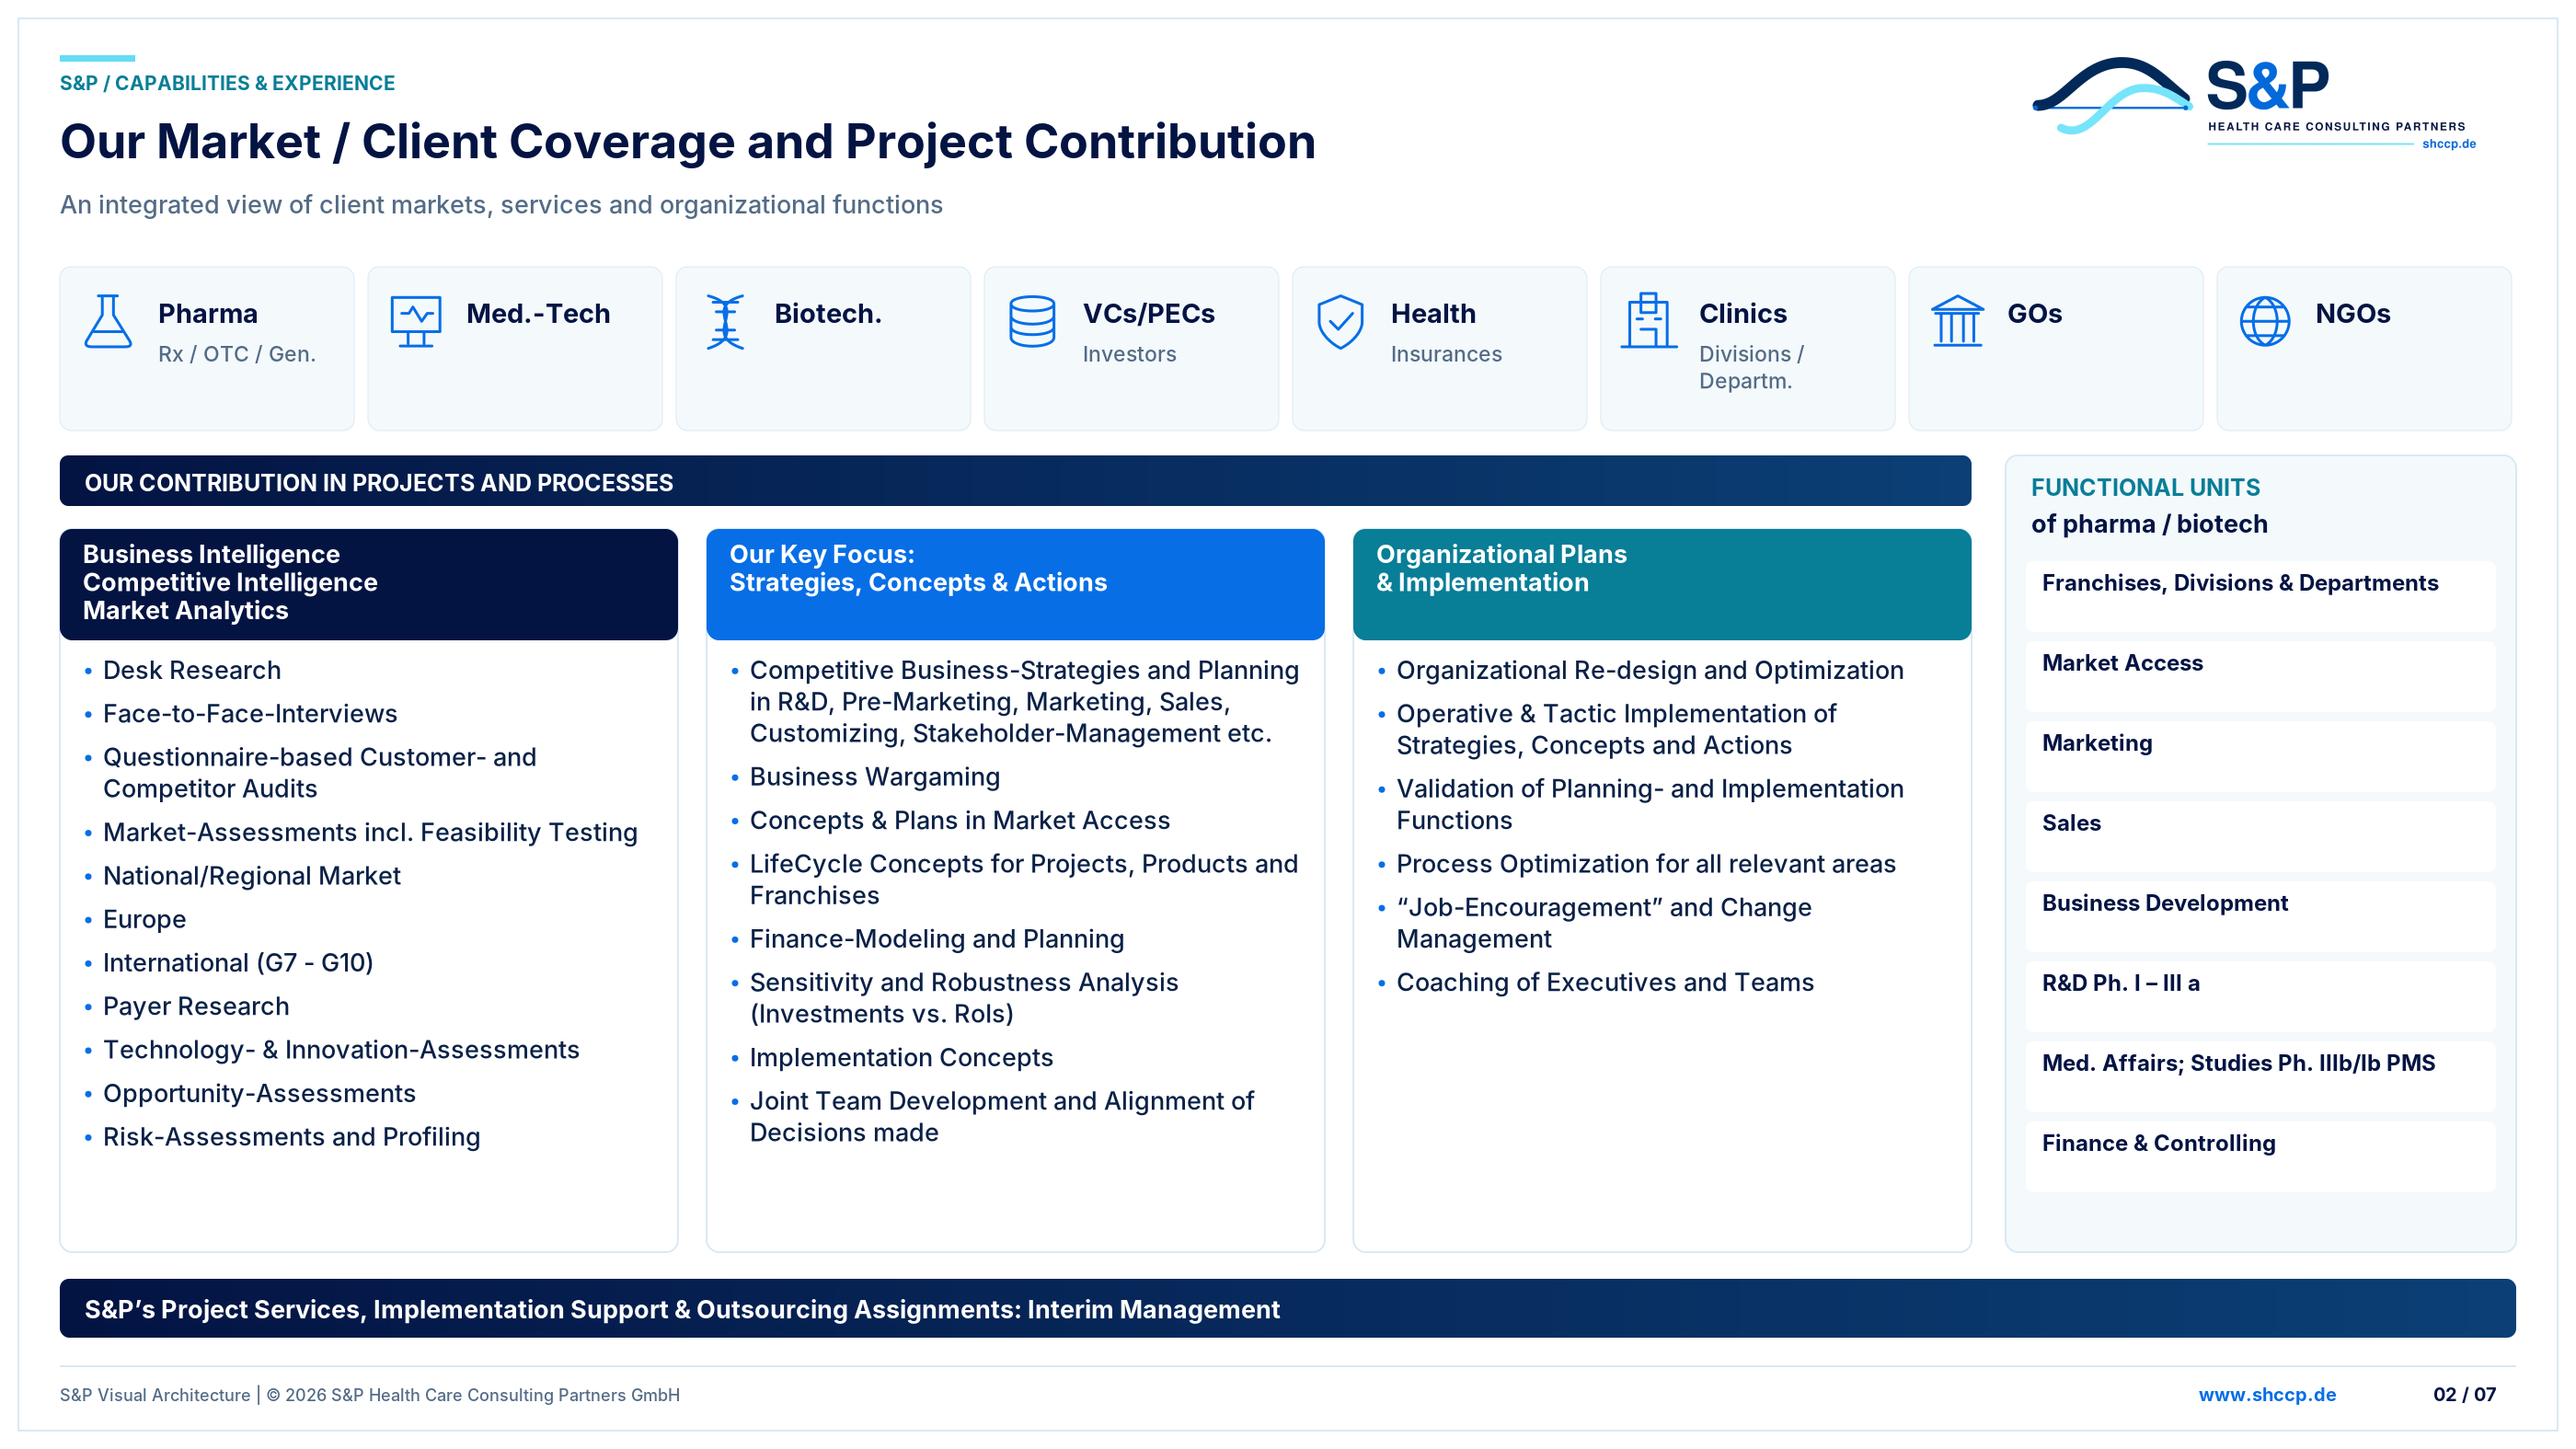Click the Opportunity-Assessments bullet

(259, 1093)
